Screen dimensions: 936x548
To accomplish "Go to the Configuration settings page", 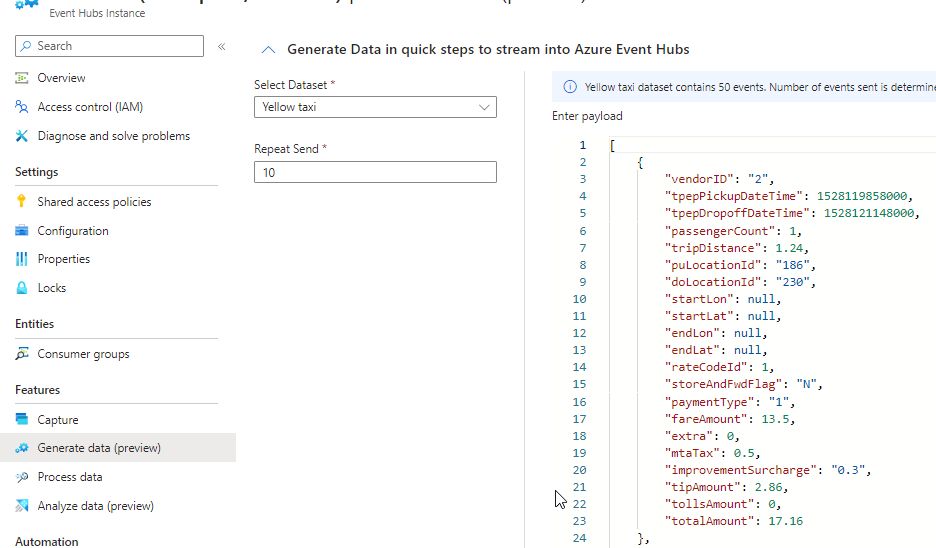I will tap(73, 231).
